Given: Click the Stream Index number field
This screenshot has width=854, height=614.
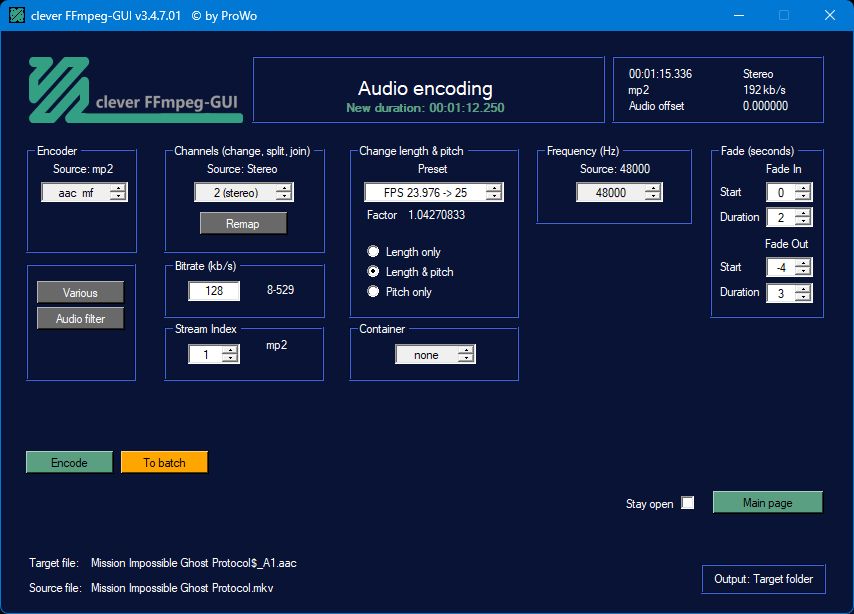Looking at the screenshot, I should coord(206,355).
